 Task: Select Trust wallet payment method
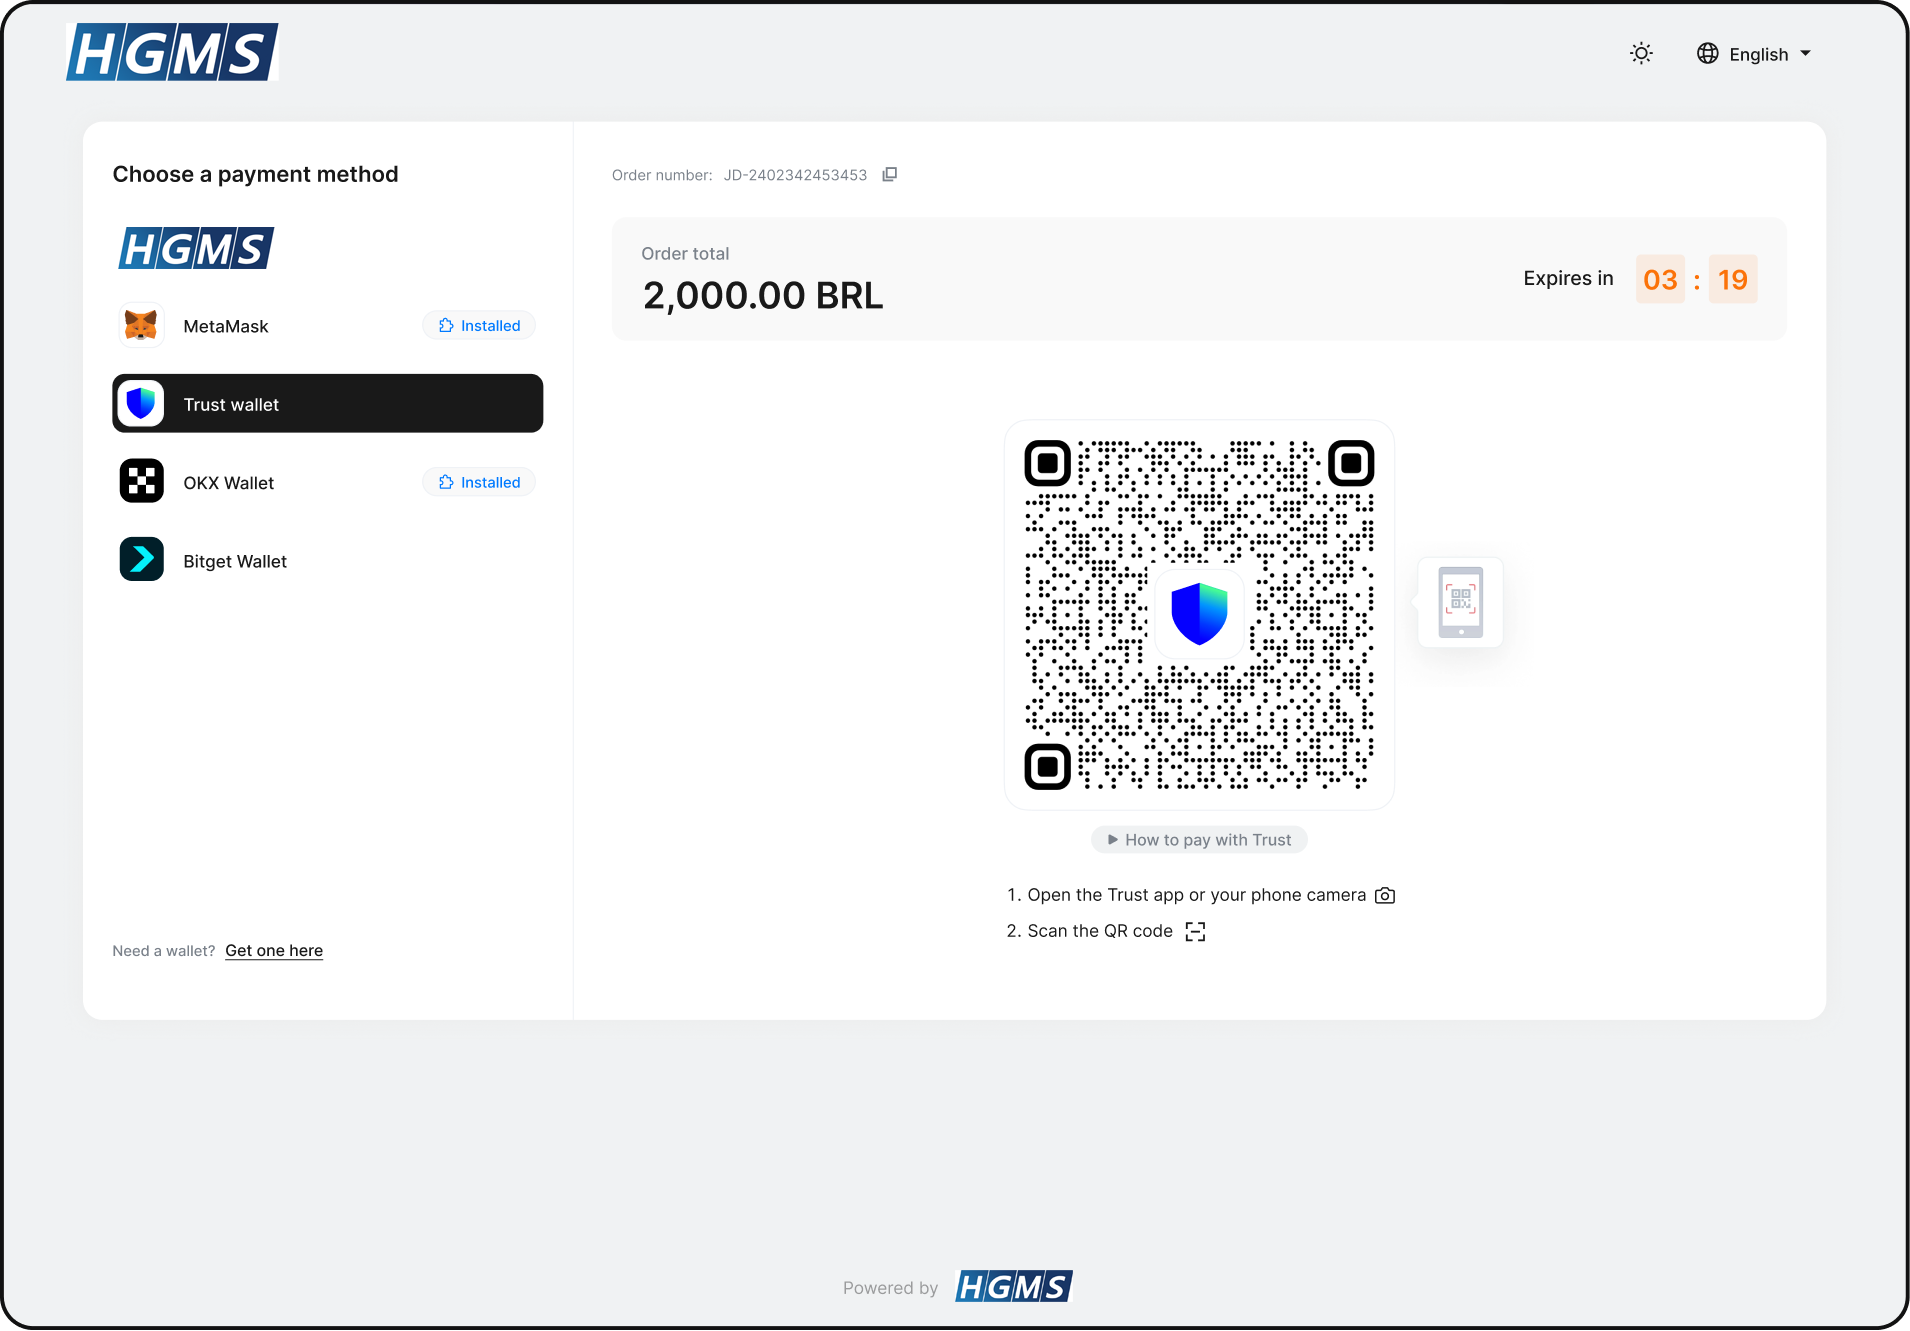[328, 404]
